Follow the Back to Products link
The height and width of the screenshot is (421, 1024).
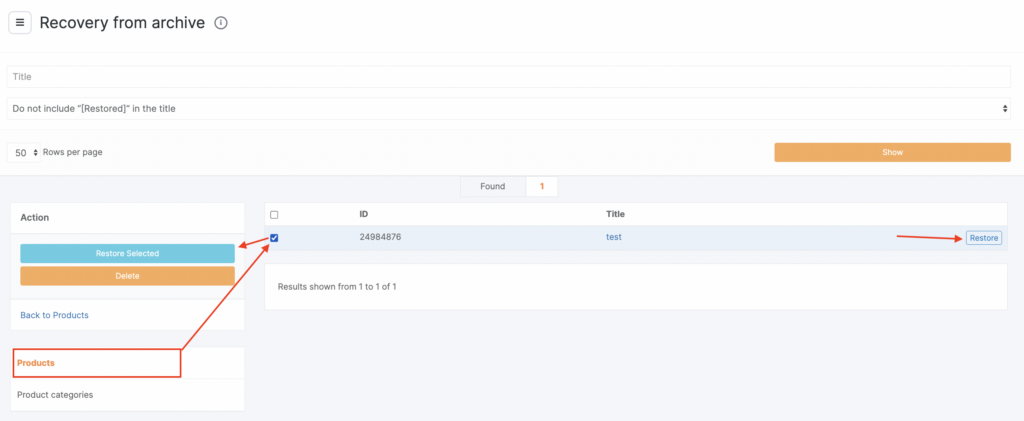[x=54, y=315]
